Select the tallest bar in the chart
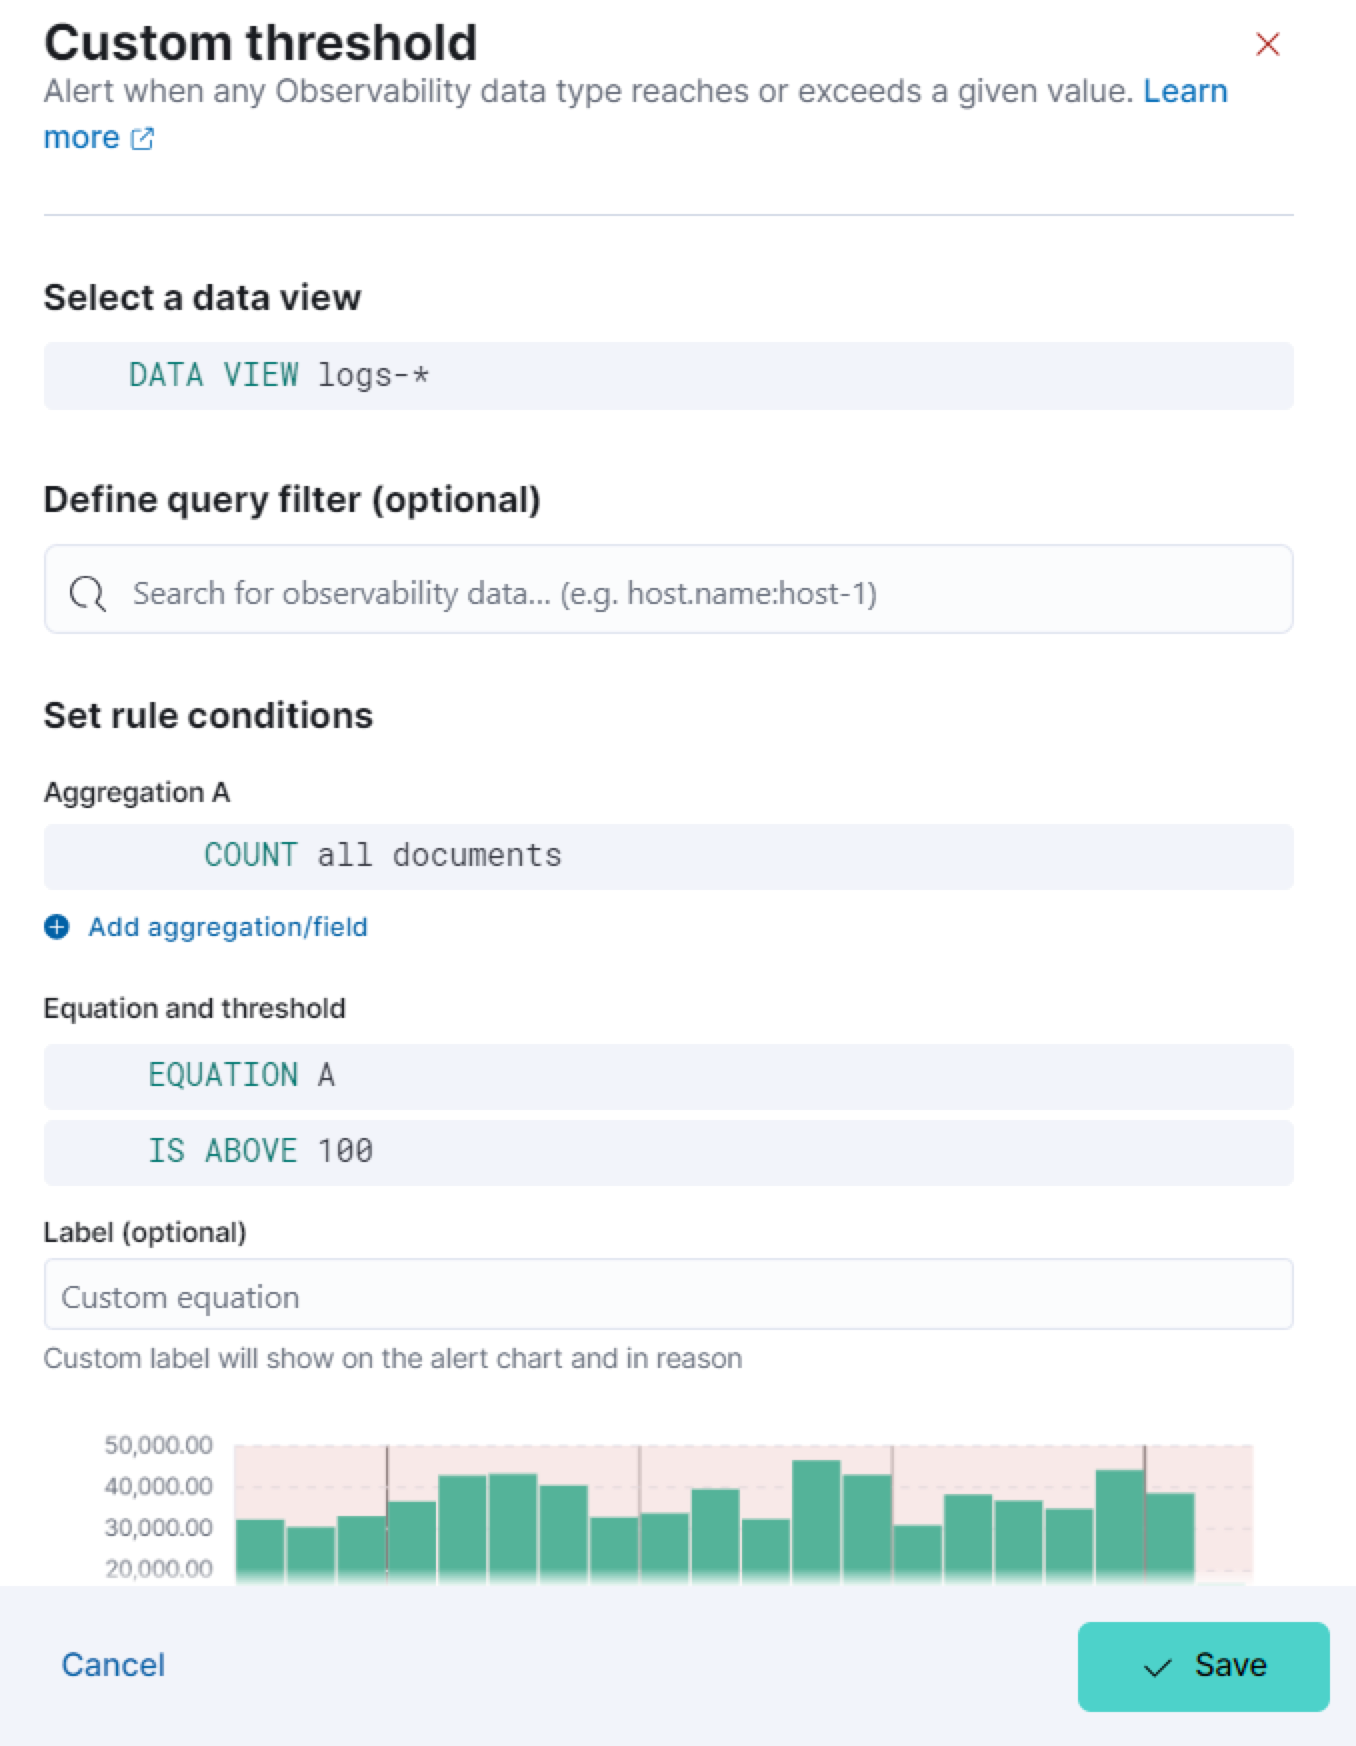This screenshot has width=1356, height=1746. click(x=816, y=1520)
